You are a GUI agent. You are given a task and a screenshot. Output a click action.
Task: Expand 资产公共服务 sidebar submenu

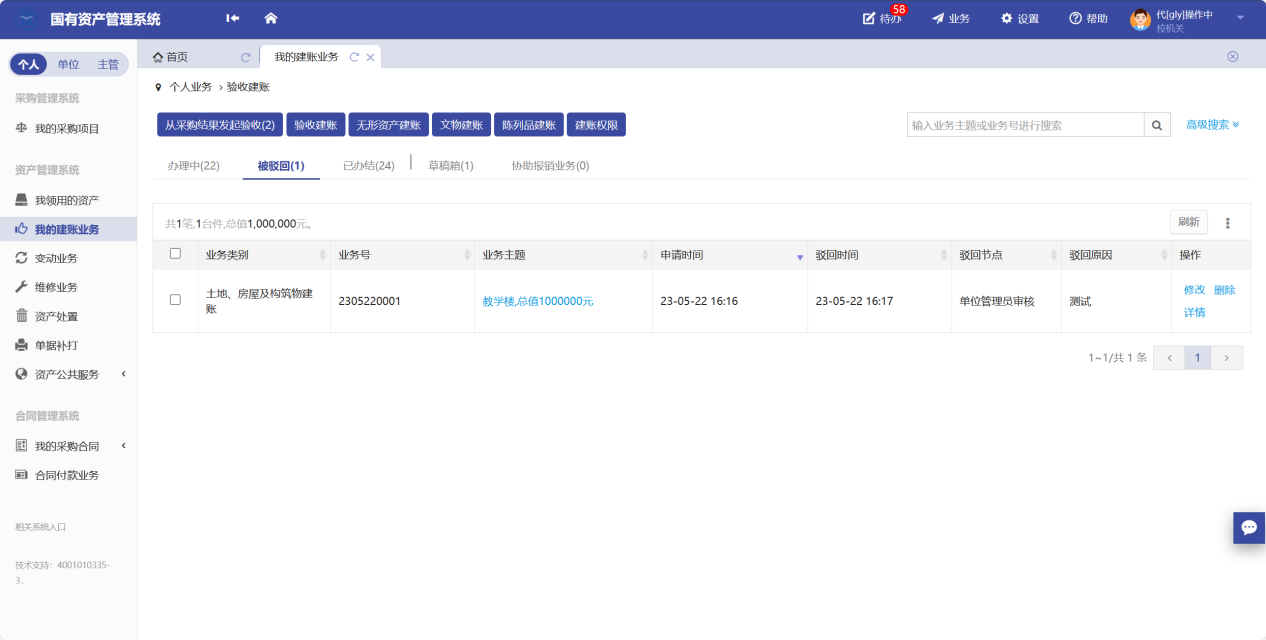pyautogui.click(x=123, y=374)
